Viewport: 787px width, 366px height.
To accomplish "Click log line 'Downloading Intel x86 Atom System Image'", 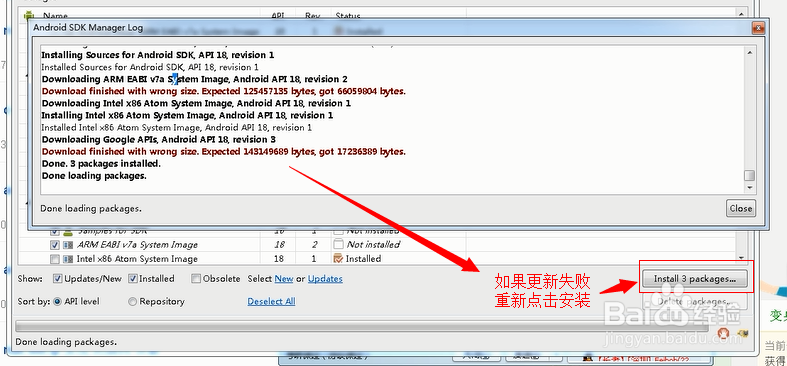I will pyautogui.click(x=196, y=103).
